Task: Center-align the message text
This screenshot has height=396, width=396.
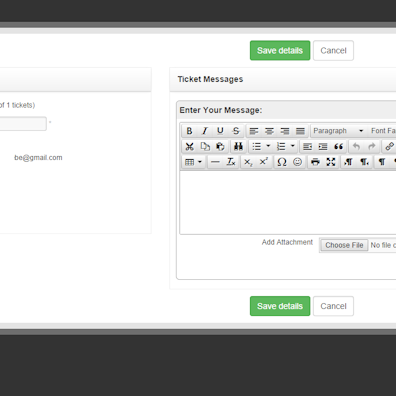Action: [x=269, y=131]
